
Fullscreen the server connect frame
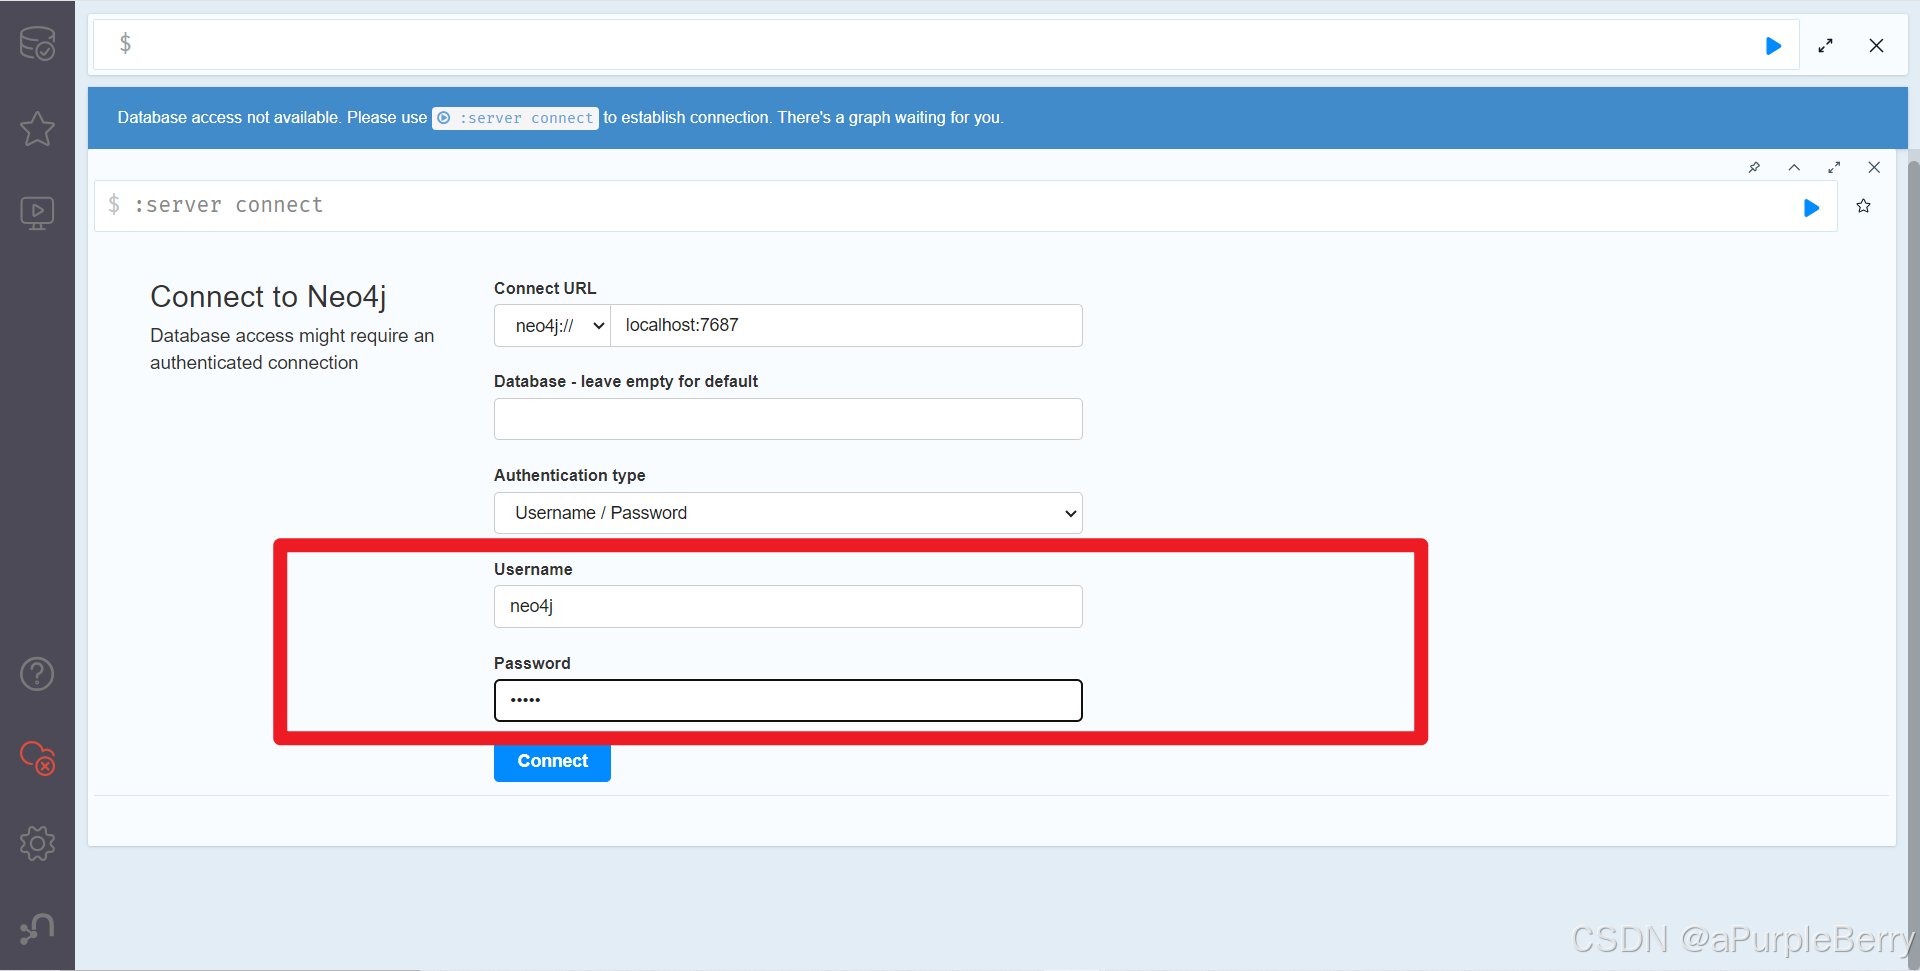click(1834, 167)
